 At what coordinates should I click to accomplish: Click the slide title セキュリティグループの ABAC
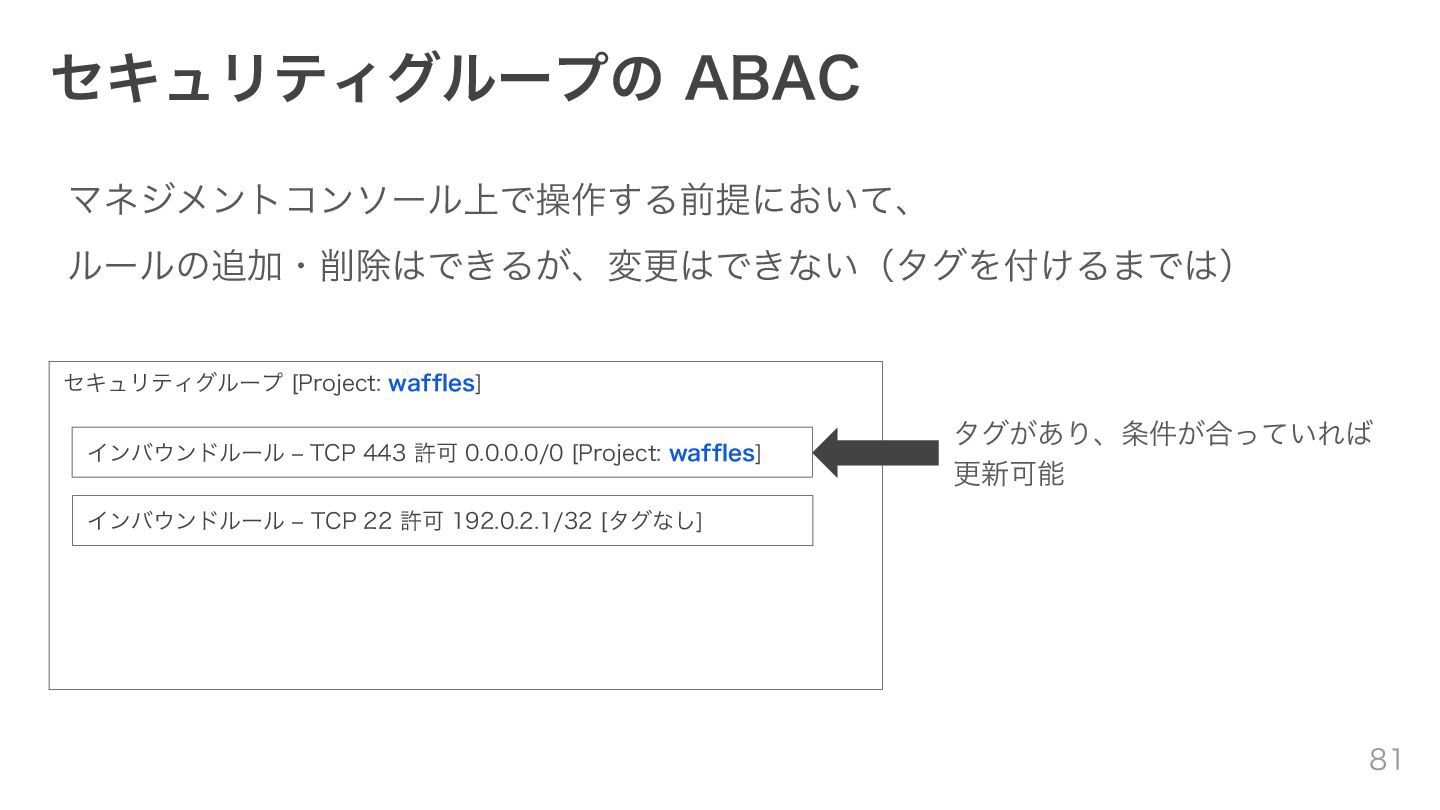[x=456, y=78]
